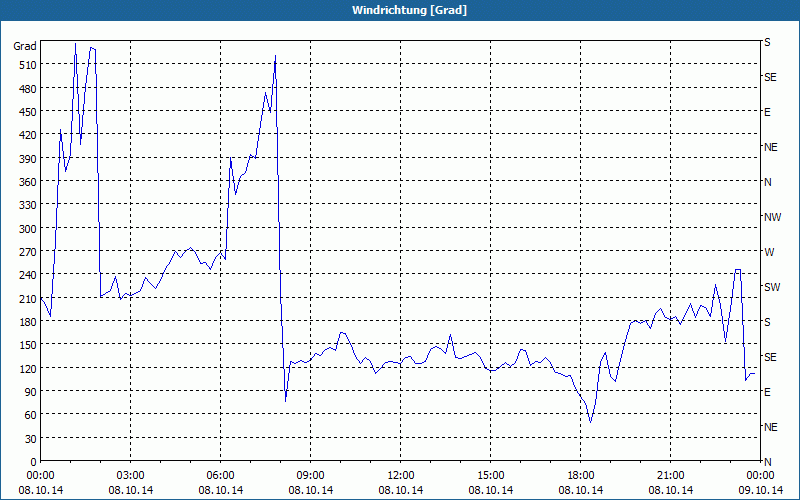Click the 90 degree axis label

[x=31, y=392]
